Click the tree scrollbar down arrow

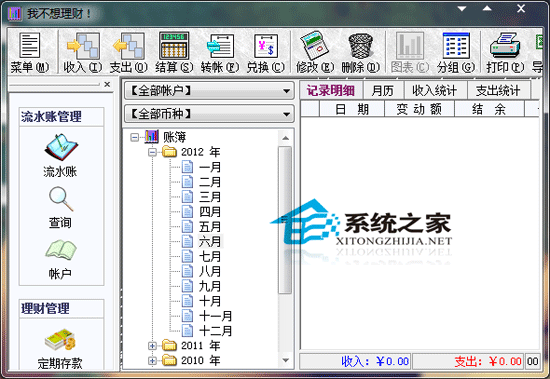[x=286, y=360]
